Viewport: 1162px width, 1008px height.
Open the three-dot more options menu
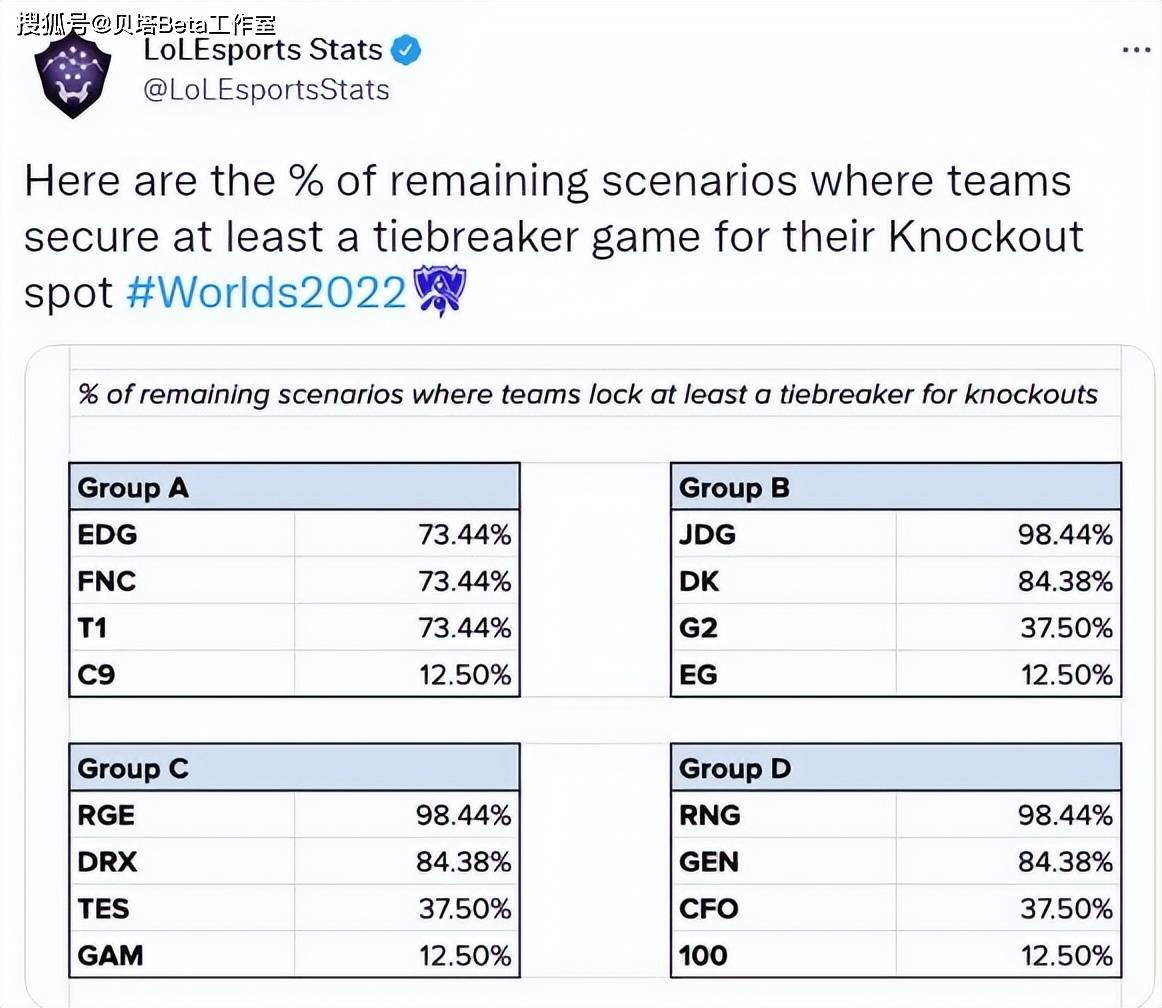1135,50
